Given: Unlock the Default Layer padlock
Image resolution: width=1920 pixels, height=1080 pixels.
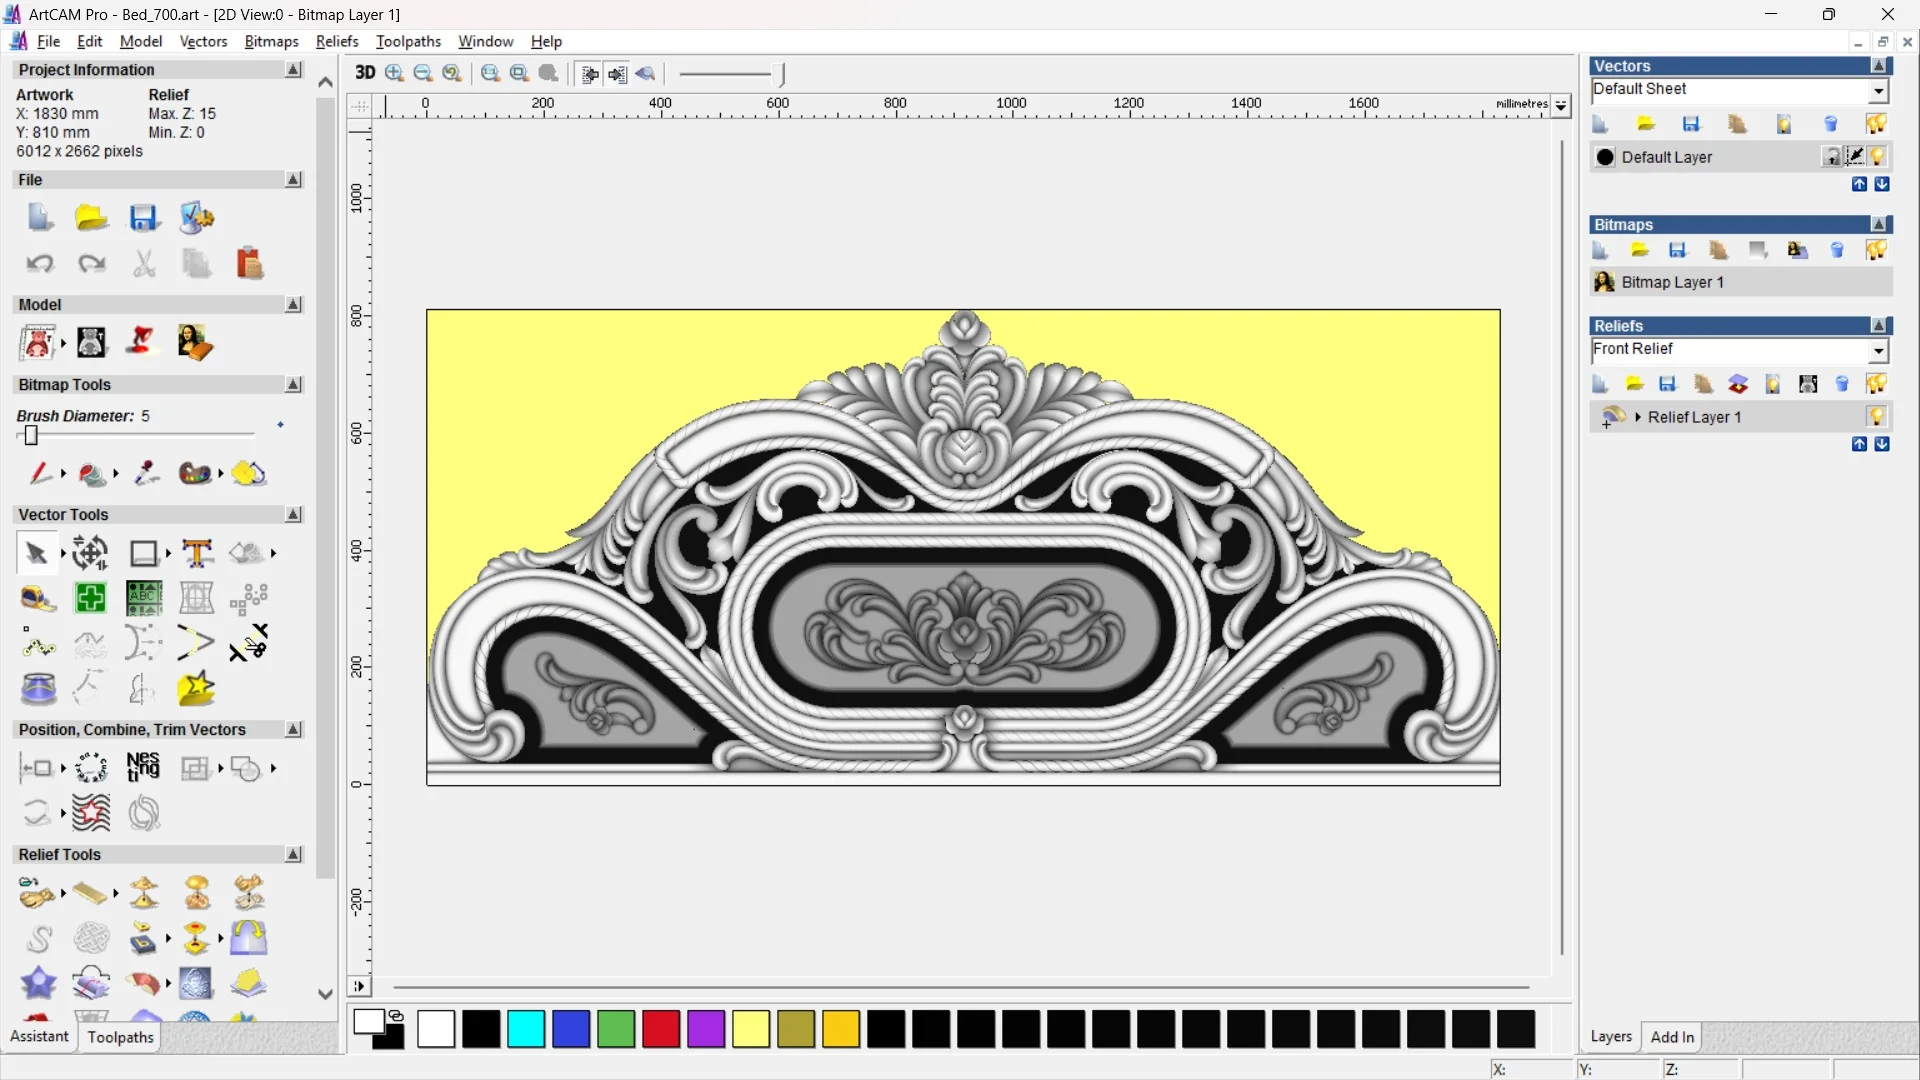Looking at the screenshot, I should 1832,156.
